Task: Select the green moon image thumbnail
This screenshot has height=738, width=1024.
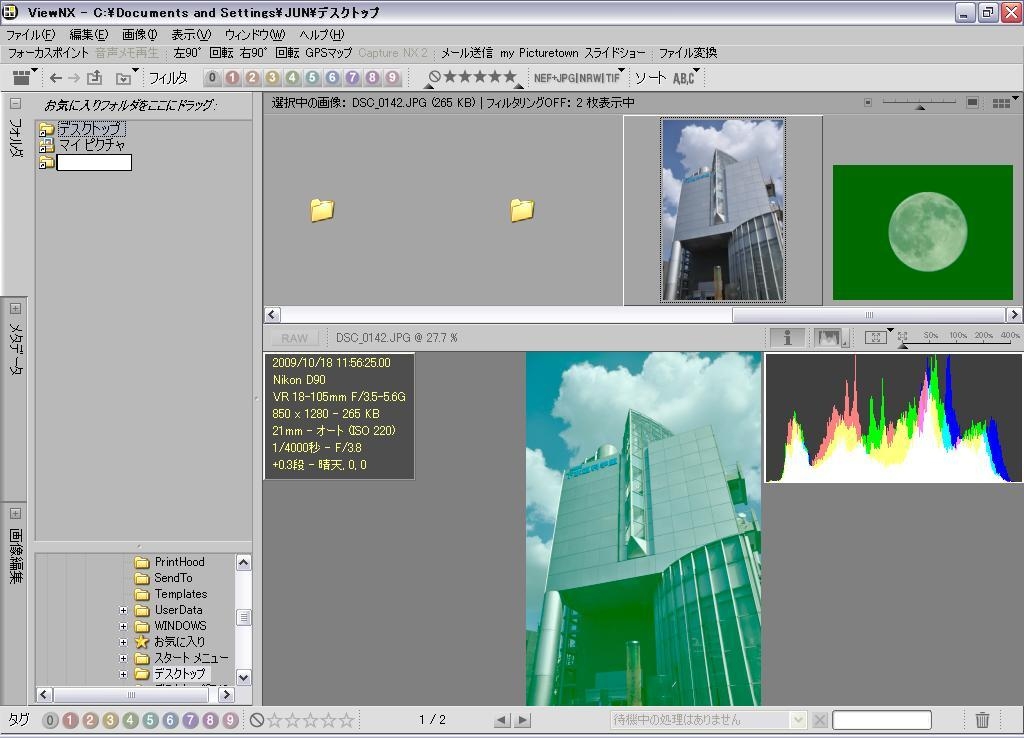Action: coord(922,232)
